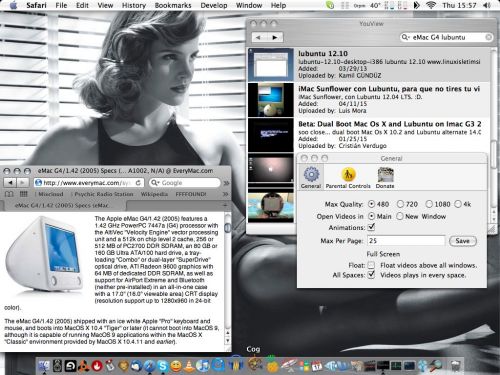Screen dimensions: 500x375
Task: Expand the menu bar extras chevron
Action: tap(417, 5)
